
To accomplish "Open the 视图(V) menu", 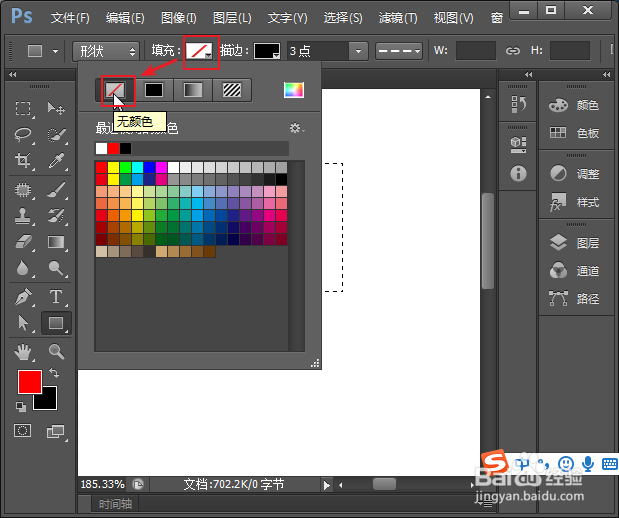I will pos(454,18).
